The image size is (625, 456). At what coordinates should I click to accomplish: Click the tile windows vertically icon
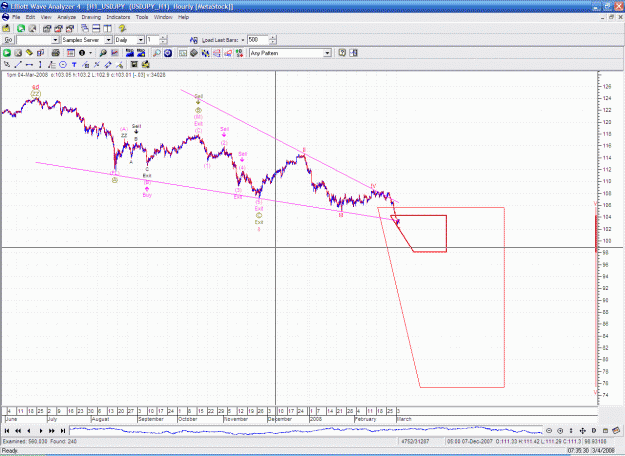[x=107, y=28]
